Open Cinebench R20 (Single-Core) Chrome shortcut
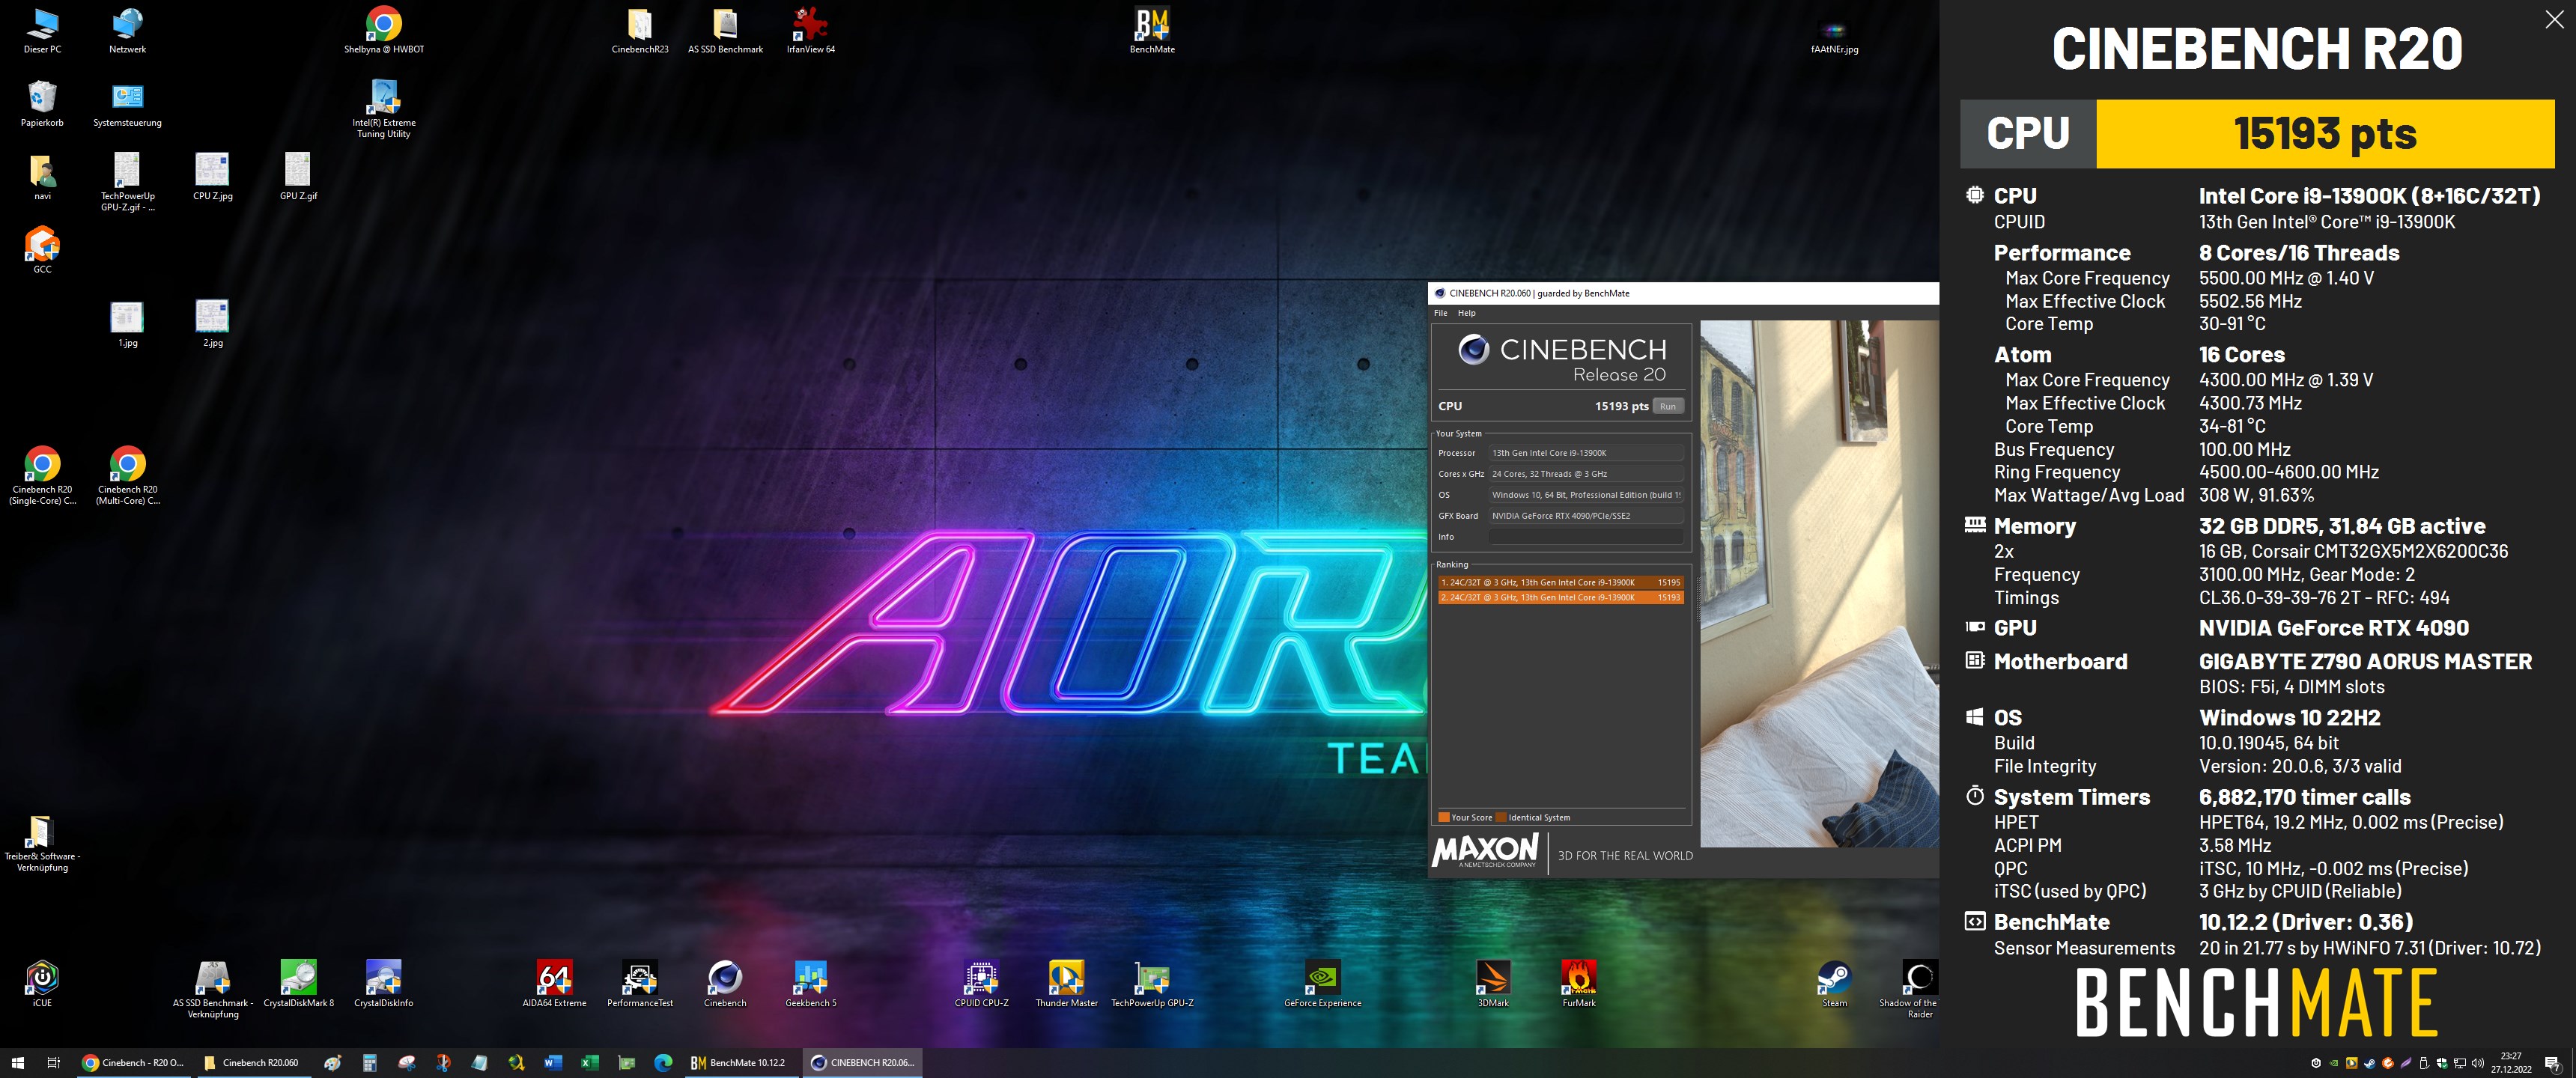This screenshot has width=2576, height=1078. pyautogui.click(x=42, y=475)
